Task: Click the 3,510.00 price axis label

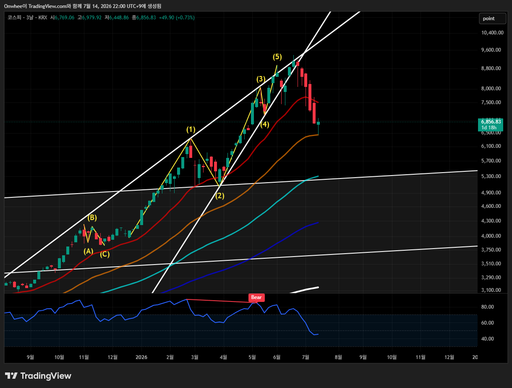Action: click(x=492, y=263)
